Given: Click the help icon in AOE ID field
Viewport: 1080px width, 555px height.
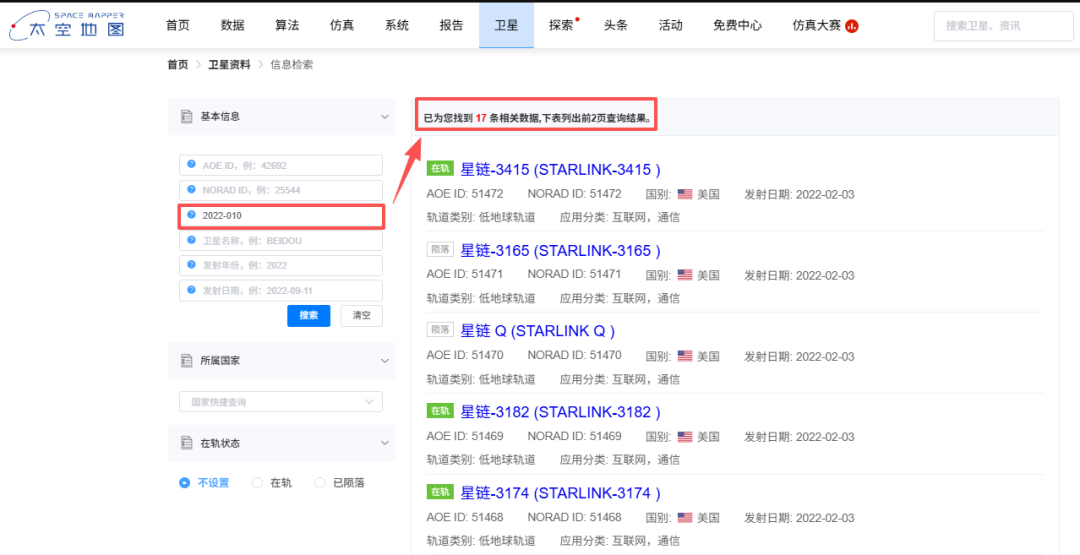Looking at the screenshot, I should tap(191, 165).
